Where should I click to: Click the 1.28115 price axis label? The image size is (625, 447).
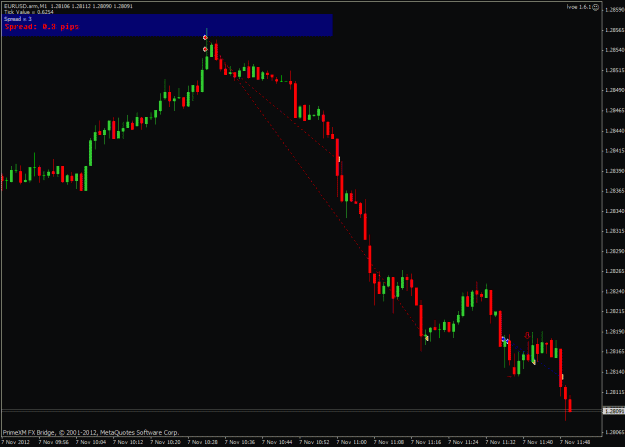(x=614, y=392)
